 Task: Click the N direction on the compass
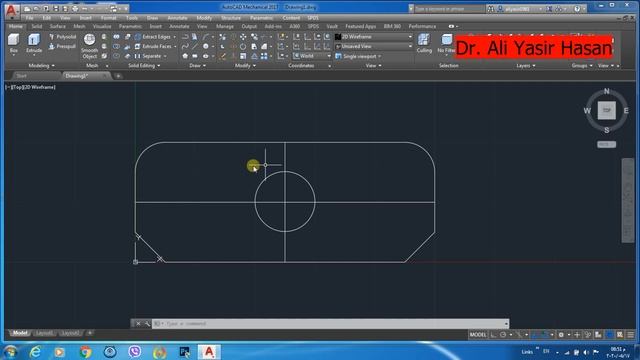(x=607, y=91)
